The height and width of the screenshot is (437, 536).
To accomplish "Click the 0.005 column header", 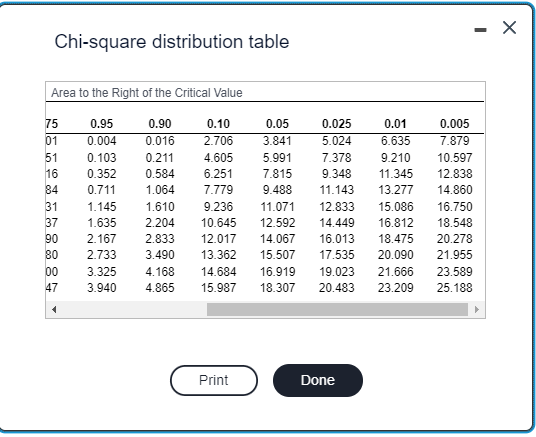I will 455,124.
